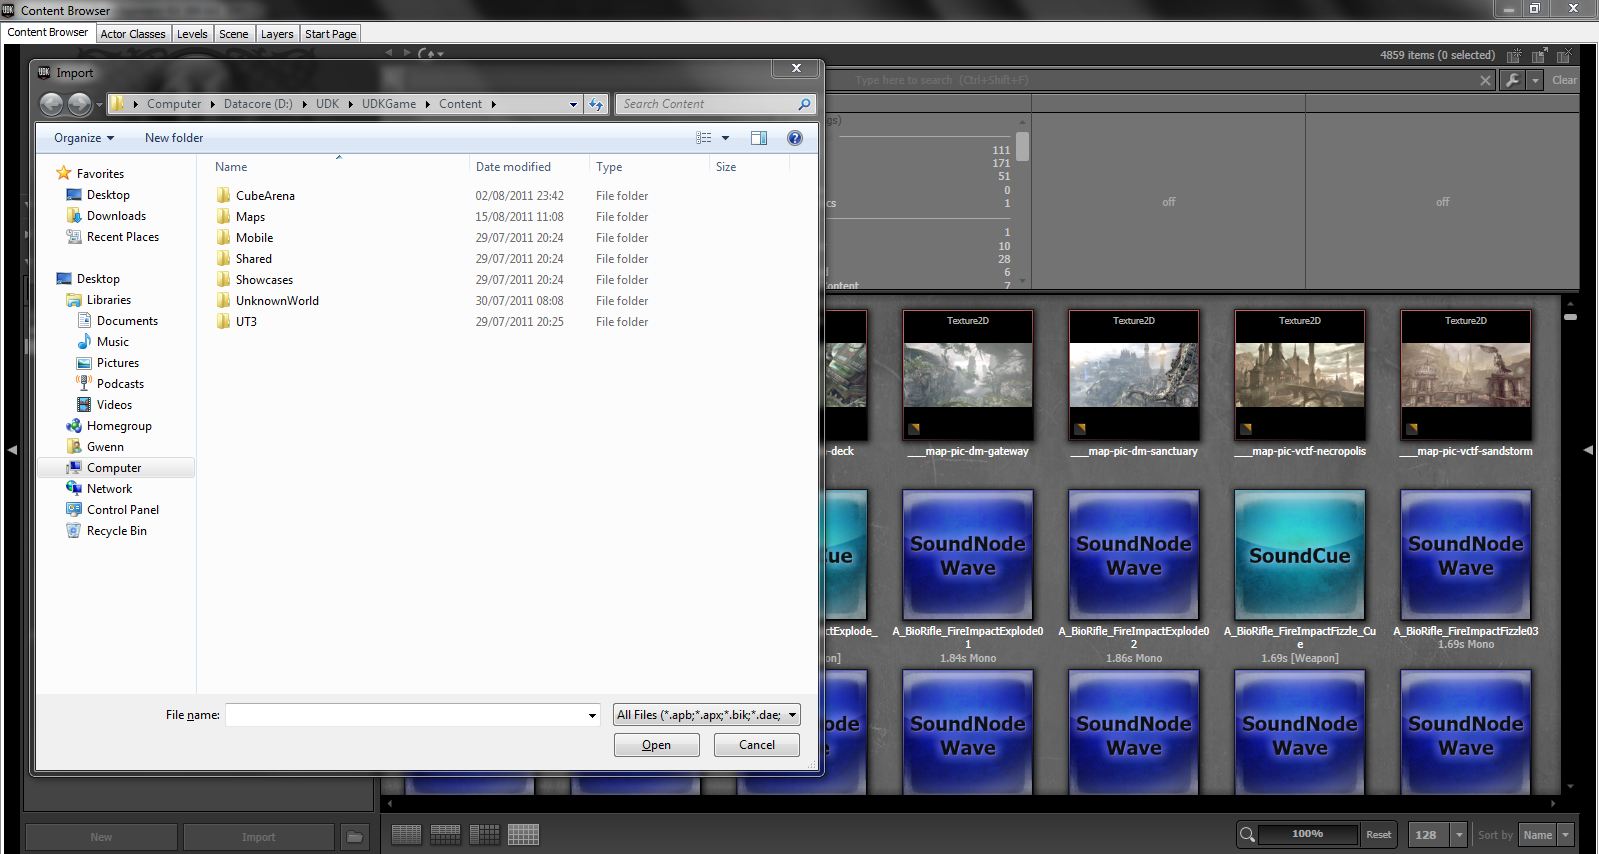Click the help icon in Import dialog
Image resolution: width=1599 pixels, height=854 pixels.
tap(795, 138)
